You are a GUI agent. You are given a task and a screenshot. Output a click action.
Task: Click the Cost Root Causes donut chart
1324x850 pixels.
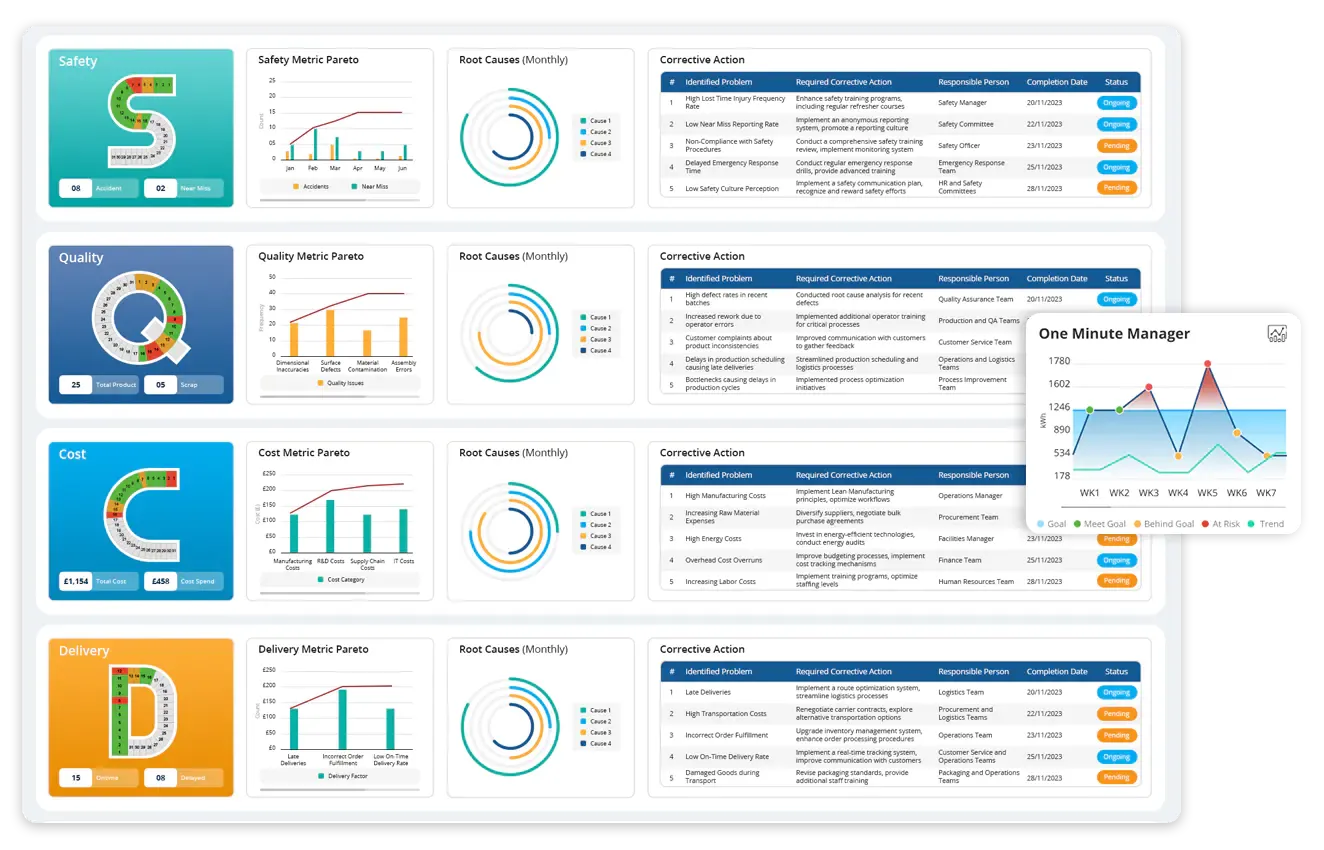click(x=510, y=530)
